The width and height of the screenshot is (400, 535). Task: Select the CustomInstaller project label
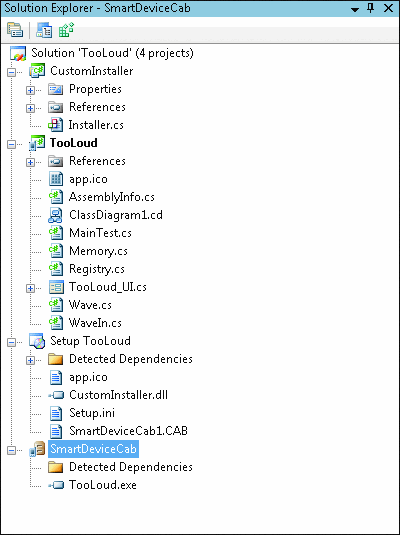[x=91, y=71]
